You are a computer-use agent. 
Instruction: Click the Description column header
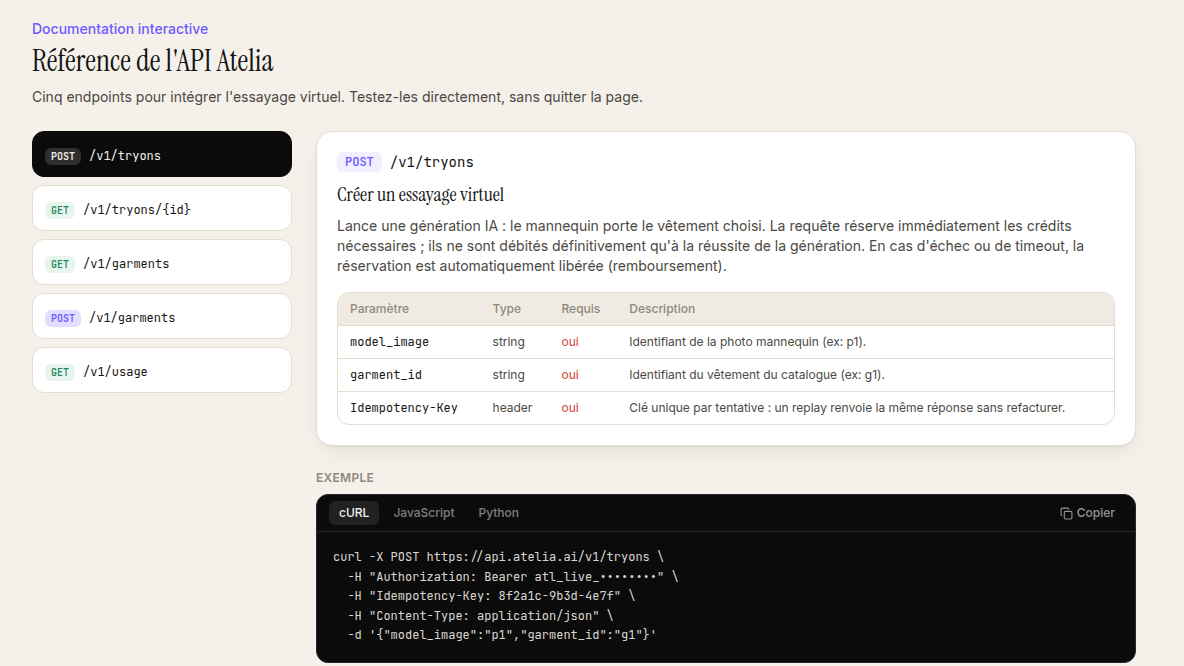661,309
